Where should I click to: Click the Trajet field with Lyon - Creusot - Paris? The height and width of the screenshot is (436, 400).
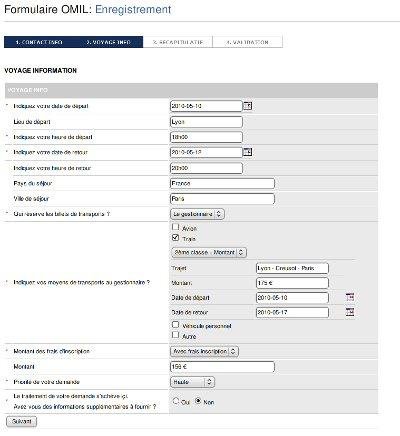[292, 268]
